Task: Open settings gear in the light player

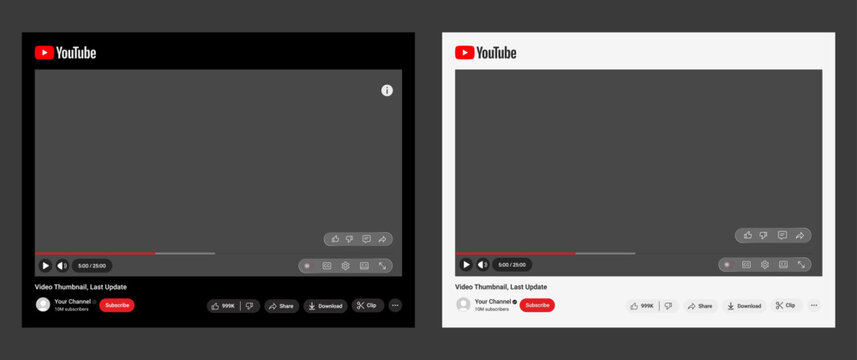Action: 765,265
